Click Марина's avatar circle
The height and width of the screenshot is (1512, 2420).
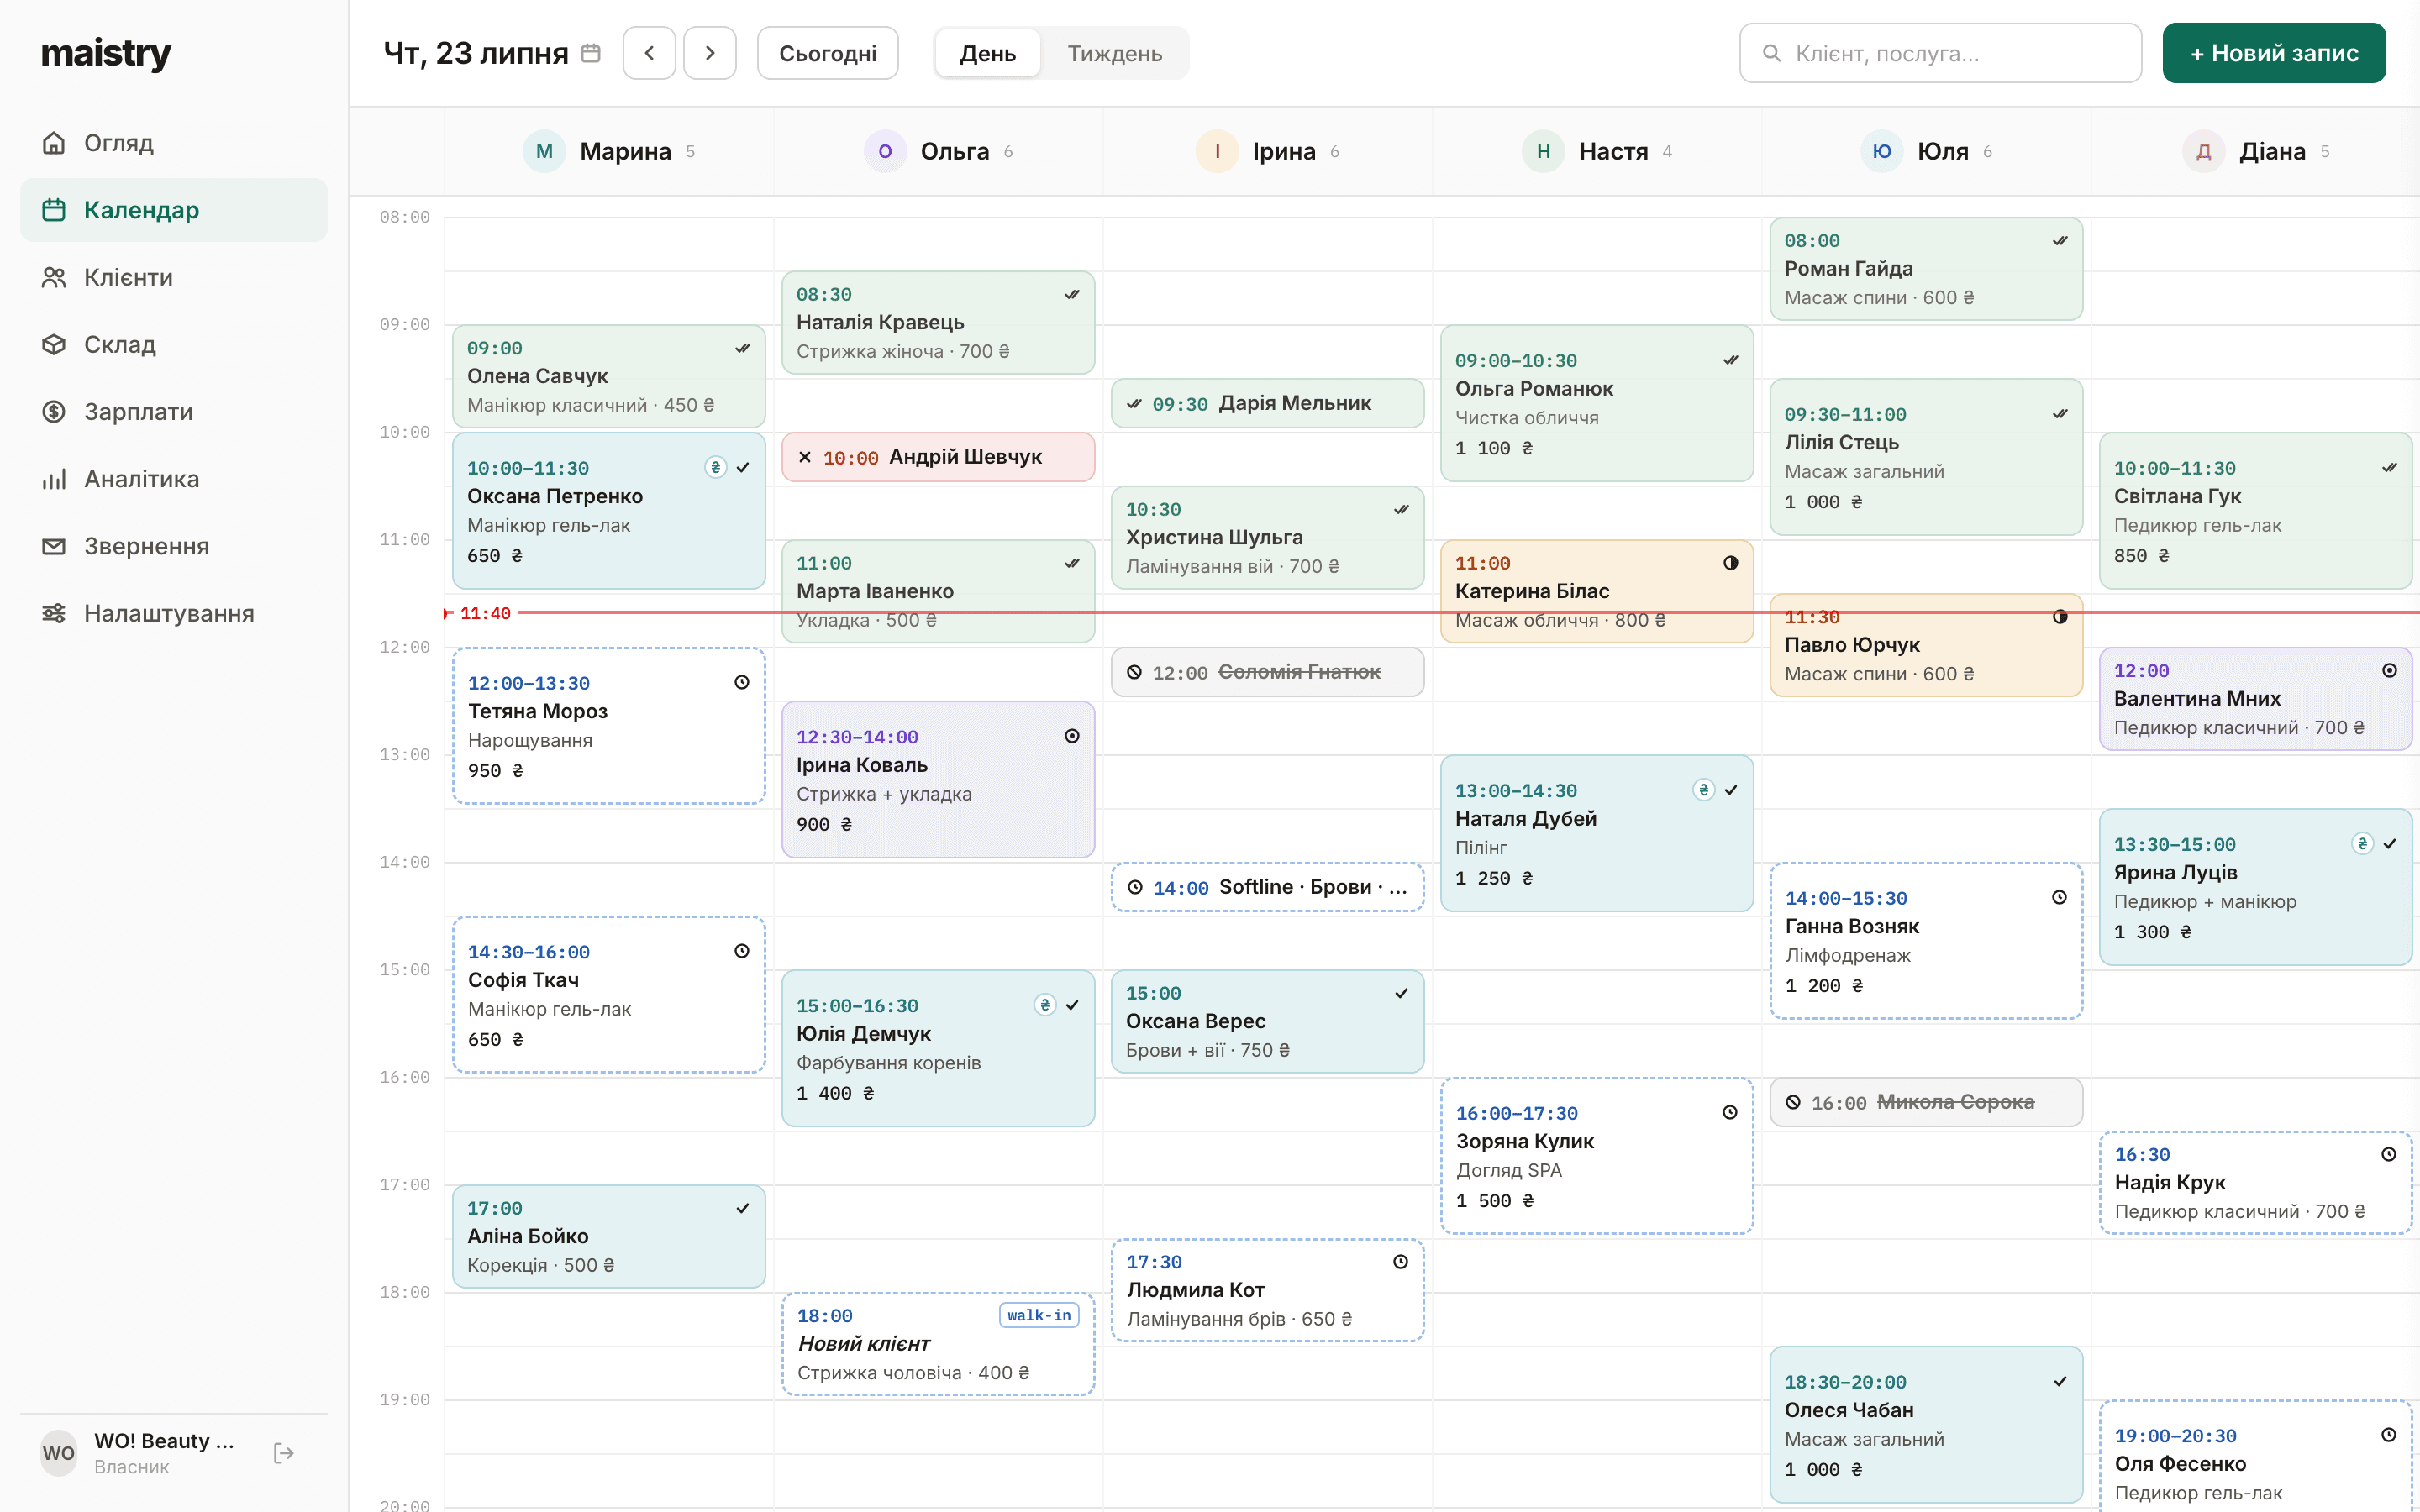(x=544, y=151)
